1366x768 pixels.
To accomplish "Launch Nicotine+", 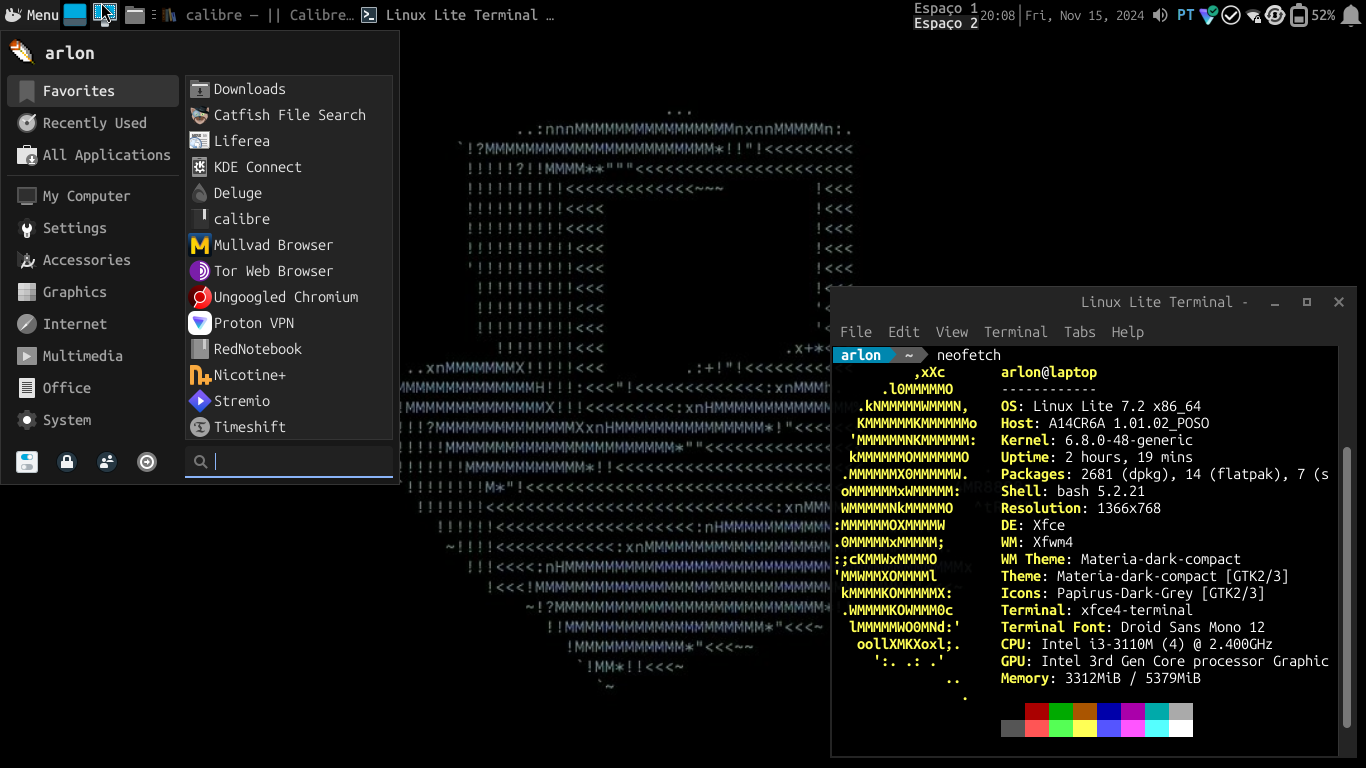I will coord(289,375).
